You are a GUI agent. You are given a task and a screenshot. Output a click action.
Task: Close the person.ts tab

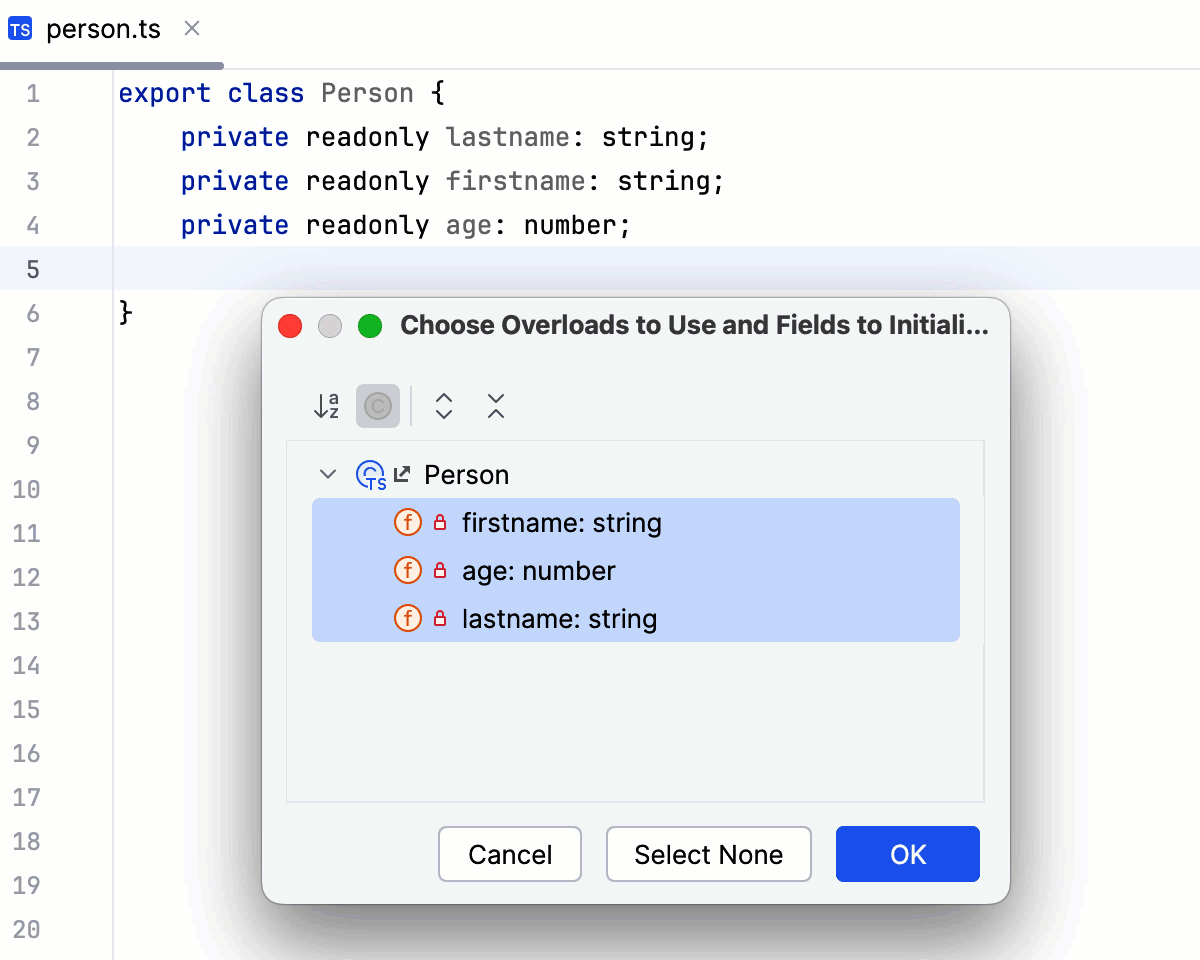[x=191, y=29]
